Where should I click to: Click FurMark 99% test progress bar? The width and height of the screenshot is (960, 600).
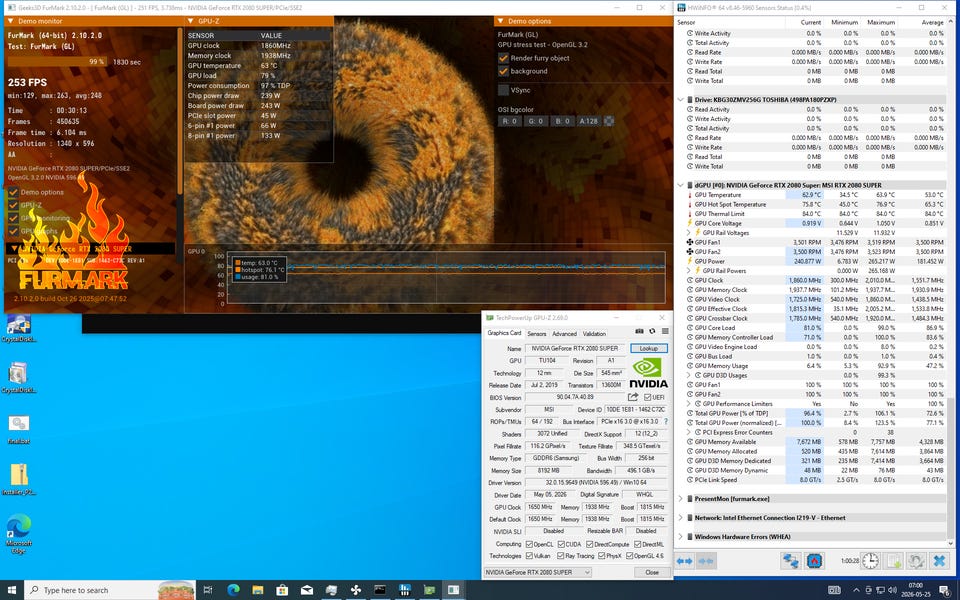click(57, 62)
